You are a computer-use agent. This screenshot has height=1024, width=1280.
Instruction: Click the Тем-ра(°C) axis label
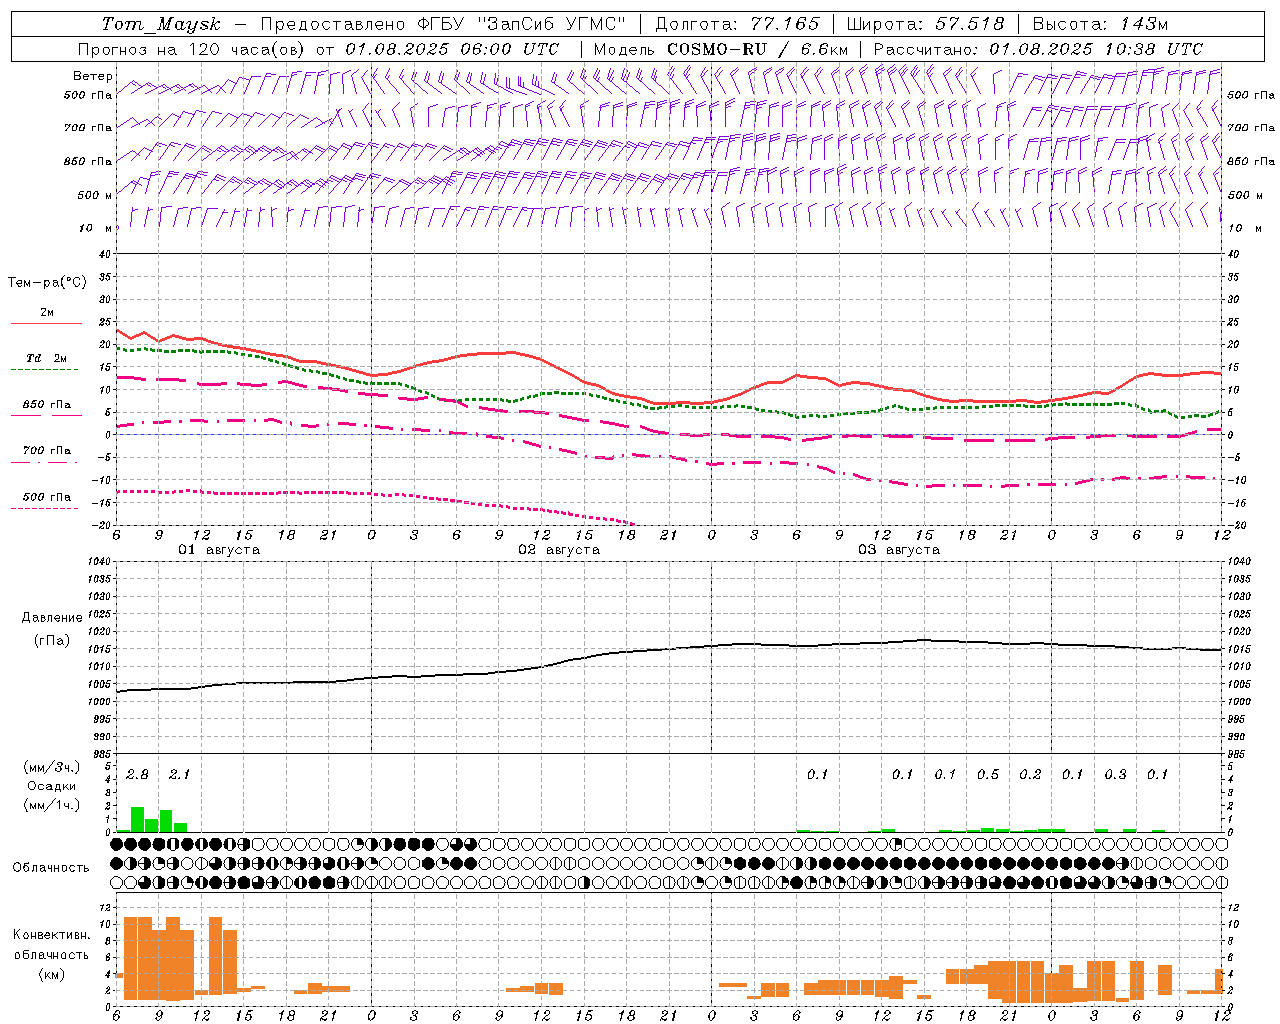[x=47, y=283]
